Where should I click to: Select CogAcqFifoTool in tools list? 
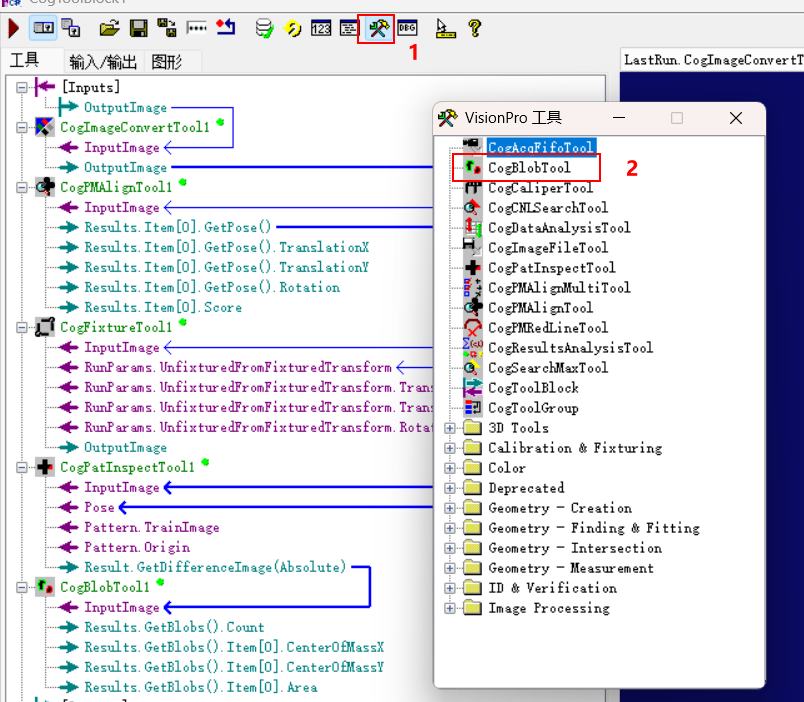pyautogui.click(x=540, y=147)
